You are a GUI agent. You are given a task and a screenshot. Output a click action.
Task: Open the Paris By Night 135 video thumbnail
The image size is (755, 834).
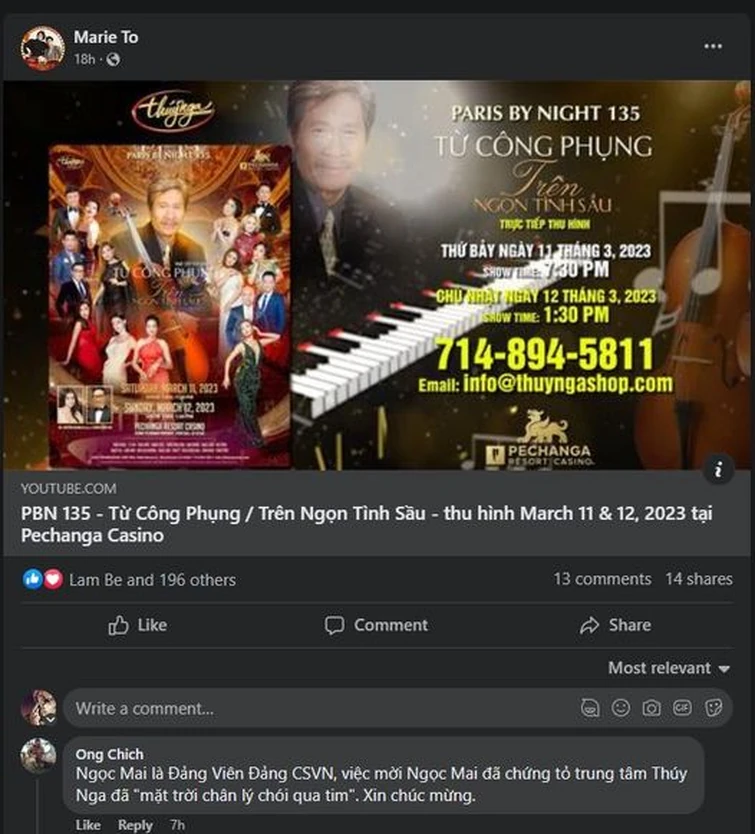click(x=377, y=275)
